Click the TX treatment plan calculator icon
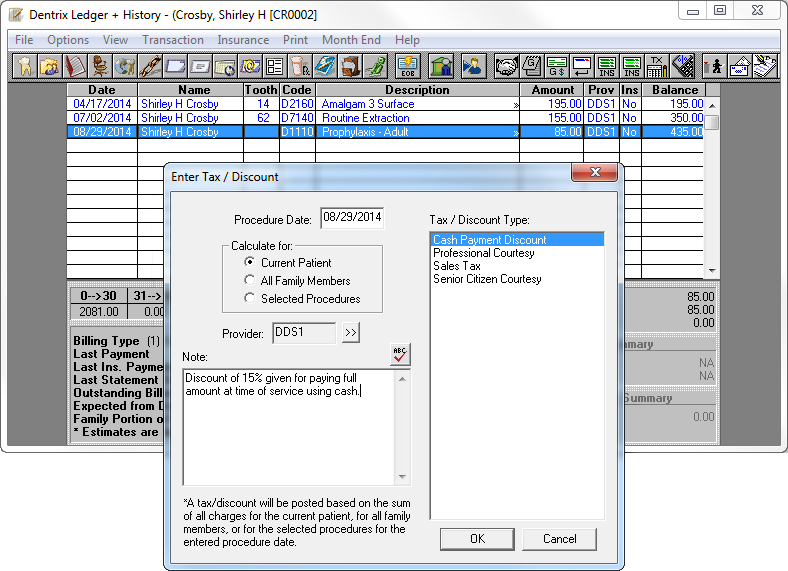Screen dimensions: 788x571 pyautogui.click(x=657, y=66)
